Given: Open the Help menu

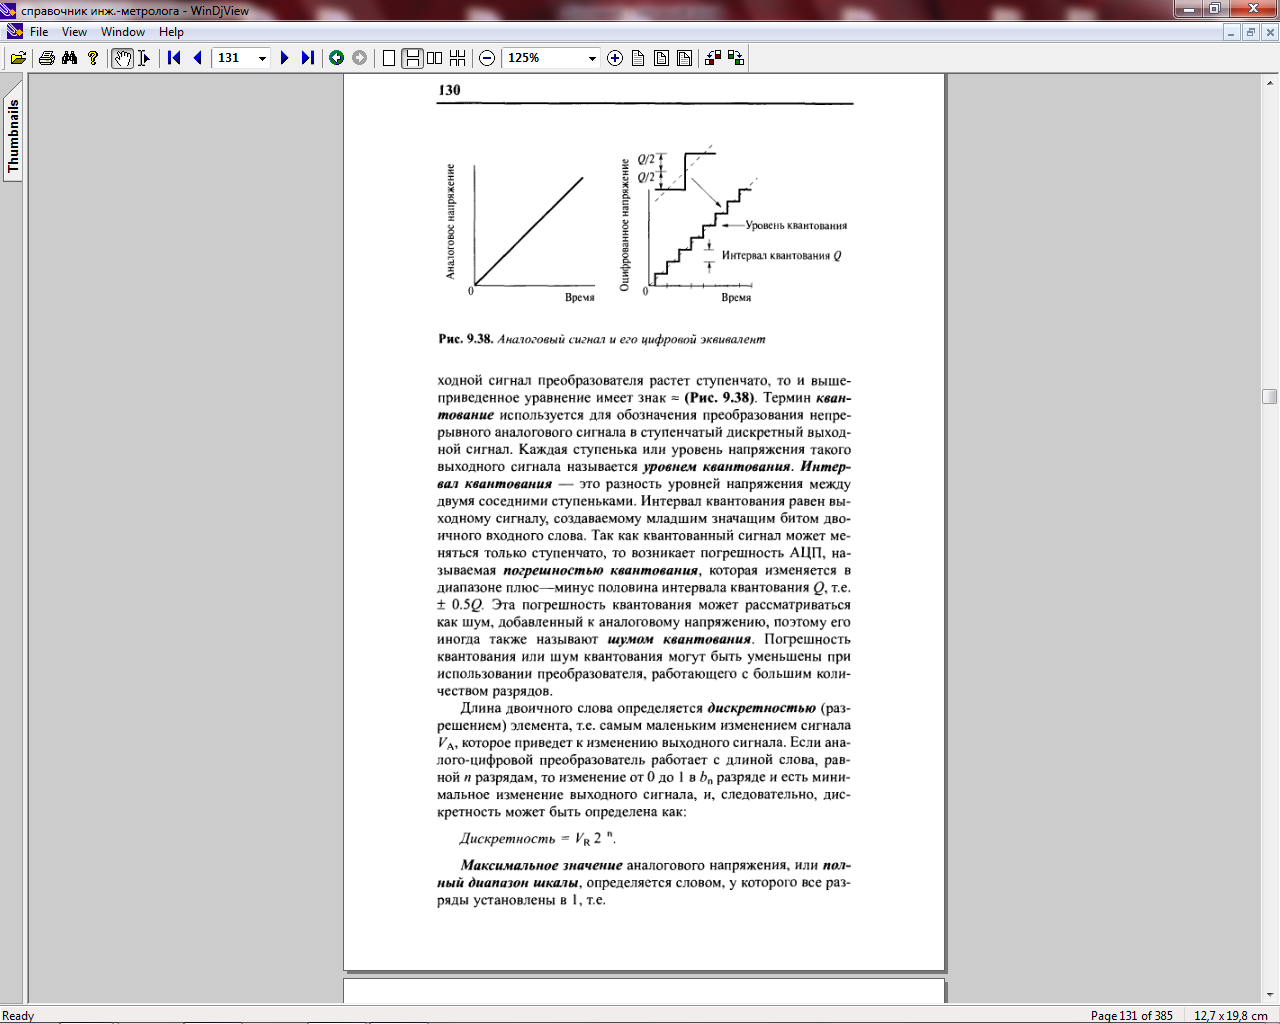Looking at the screenshot, I should click(x=171, y=32).
